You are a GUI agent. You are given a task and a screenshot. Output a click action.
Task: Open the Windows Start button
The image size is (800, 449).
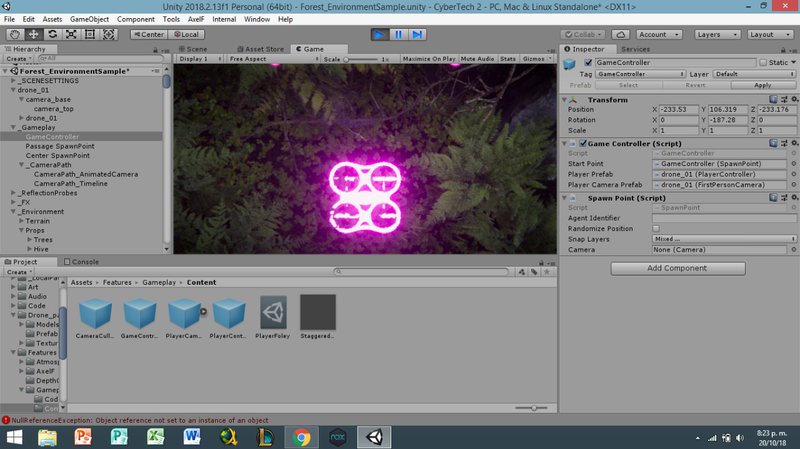point(14,437)
